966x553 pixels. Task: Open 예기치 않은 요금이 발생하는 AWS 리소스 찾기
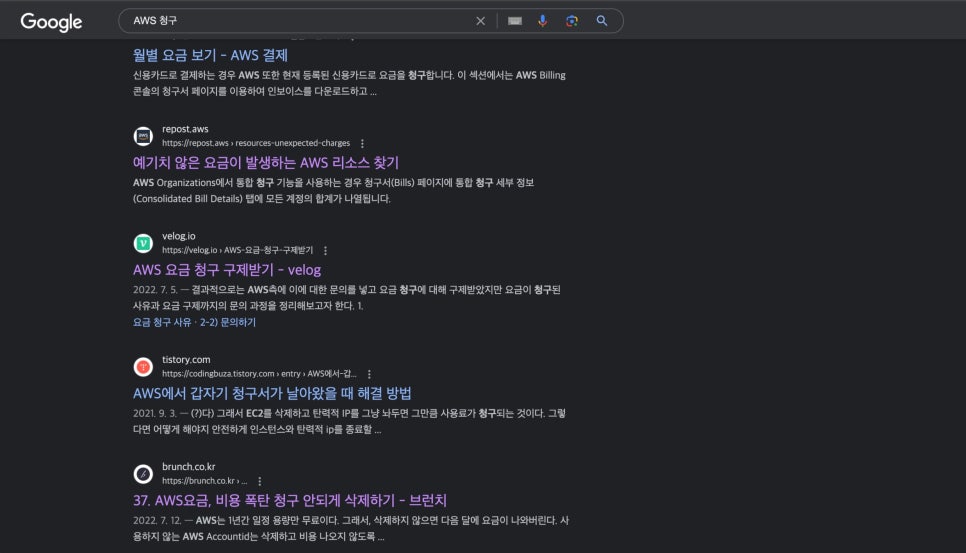tap(266, 163)
